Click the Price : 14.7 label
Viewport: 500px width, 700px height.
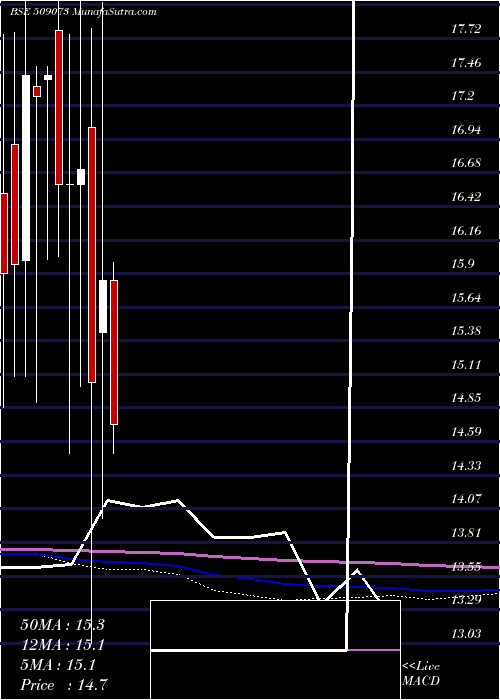tap(64, 685)
